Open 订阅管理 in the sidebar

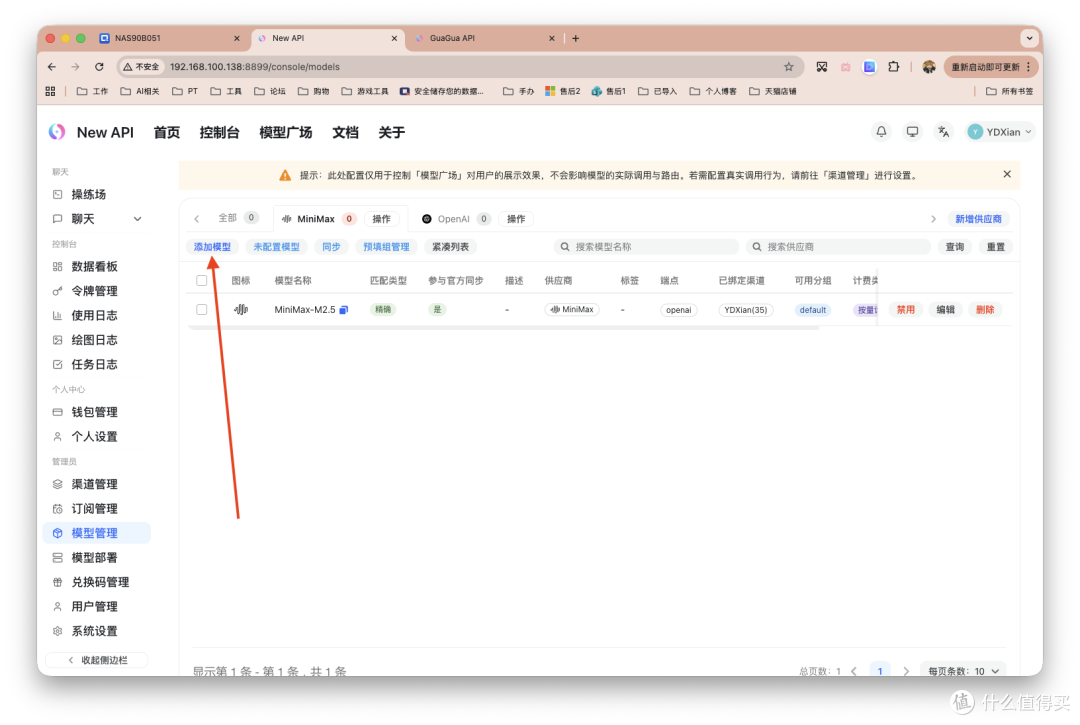tap(96, 509)
